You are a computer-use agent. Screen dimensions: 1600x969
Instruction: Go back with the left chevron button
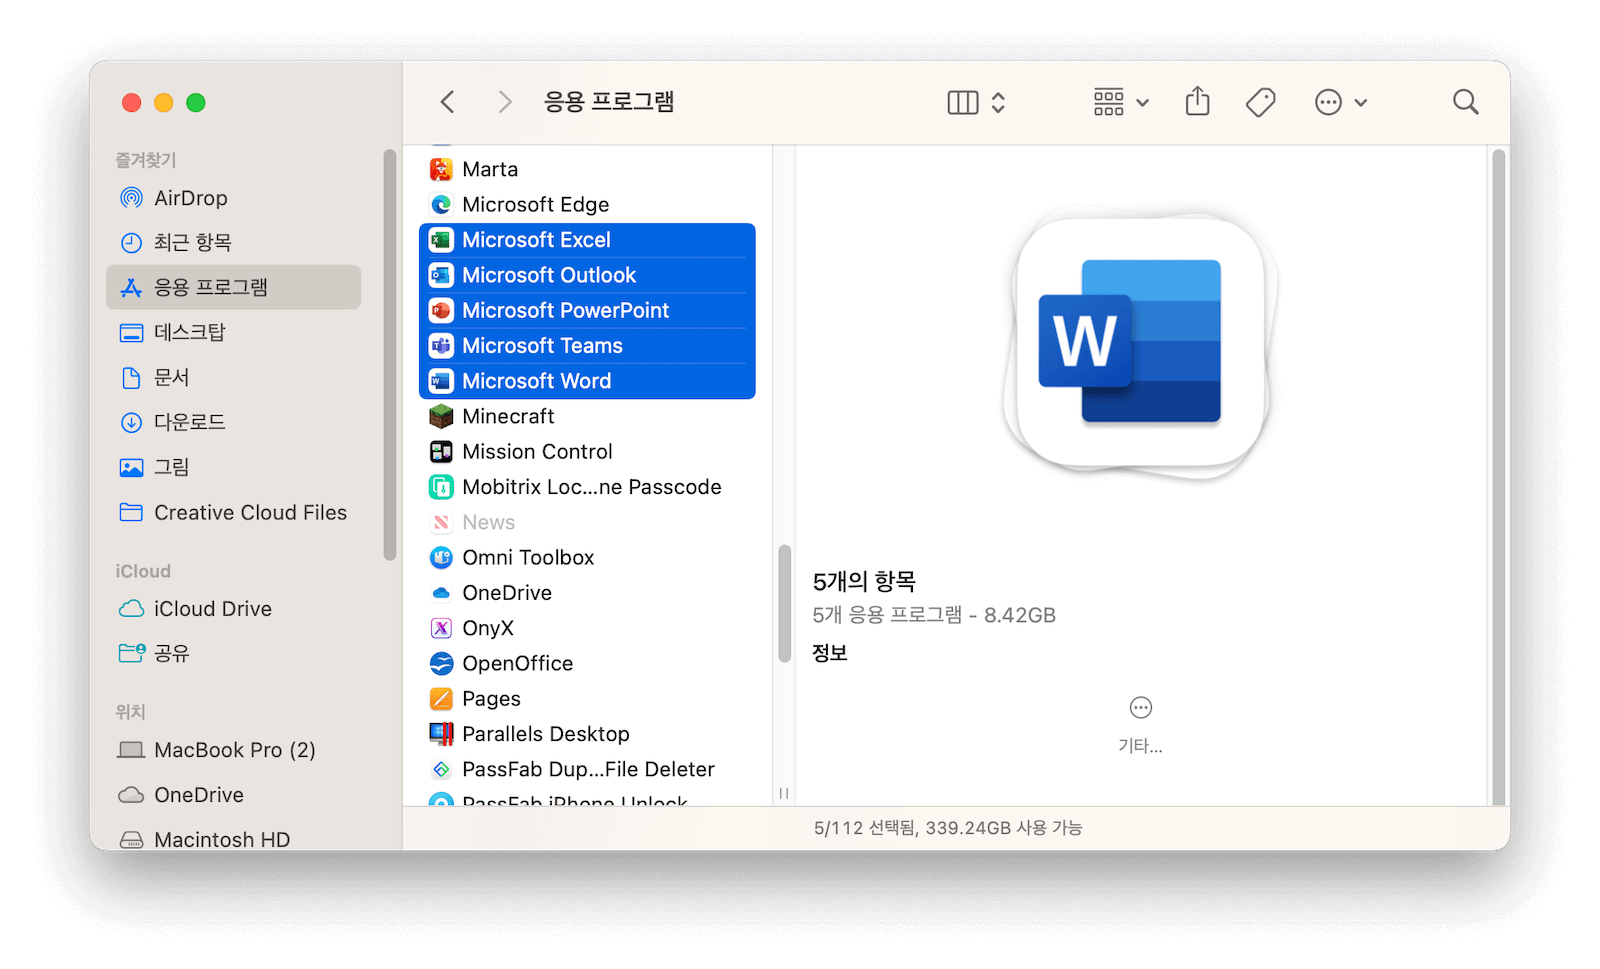448,102
